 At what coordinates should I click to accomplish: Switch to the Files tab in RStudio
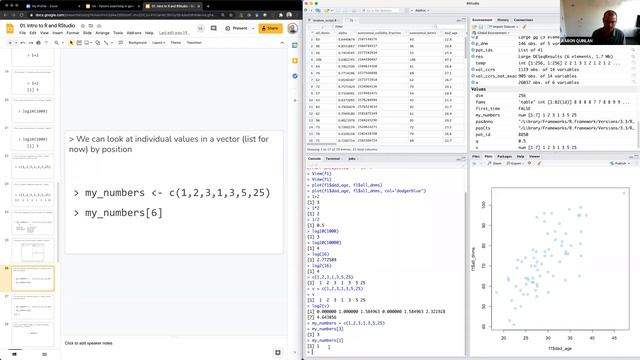[476, 156]
